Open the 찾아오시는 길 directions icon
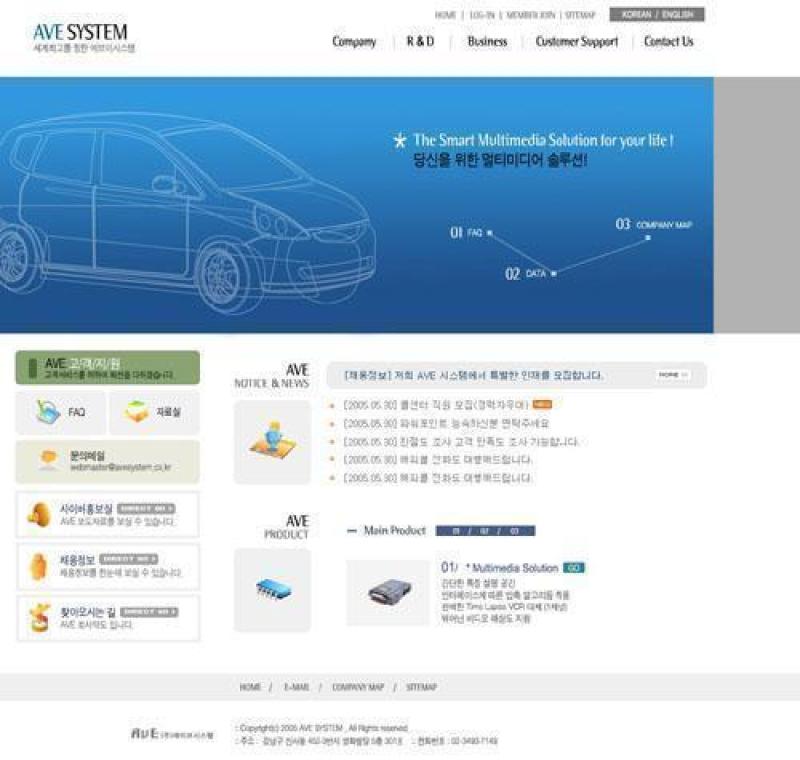 click(39, 617)
